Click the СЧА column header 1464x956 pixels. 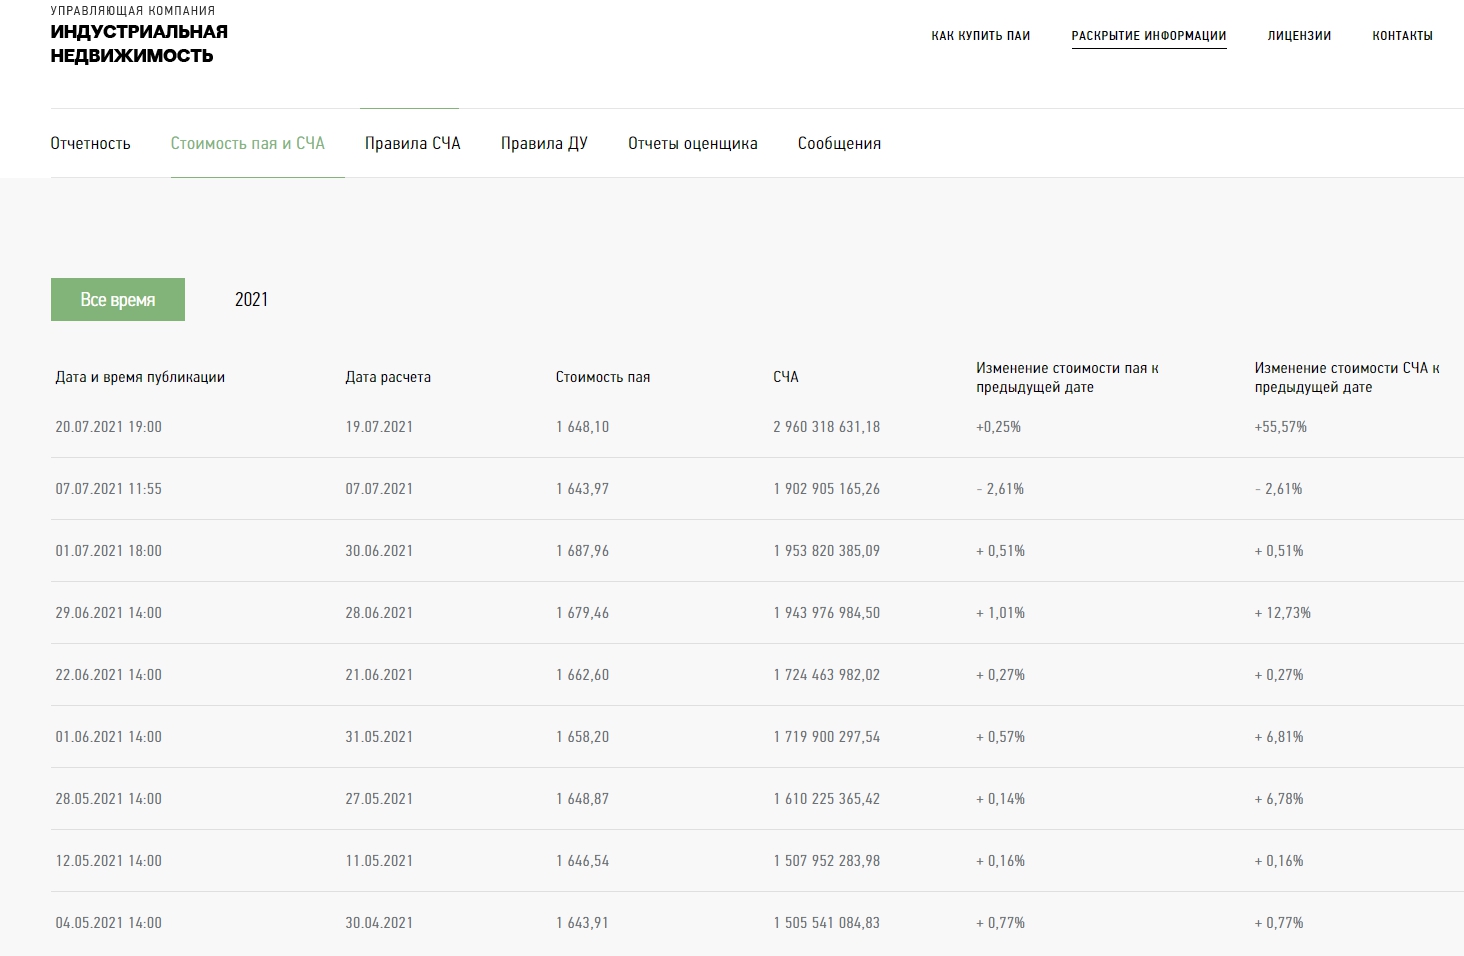[786, 378]
